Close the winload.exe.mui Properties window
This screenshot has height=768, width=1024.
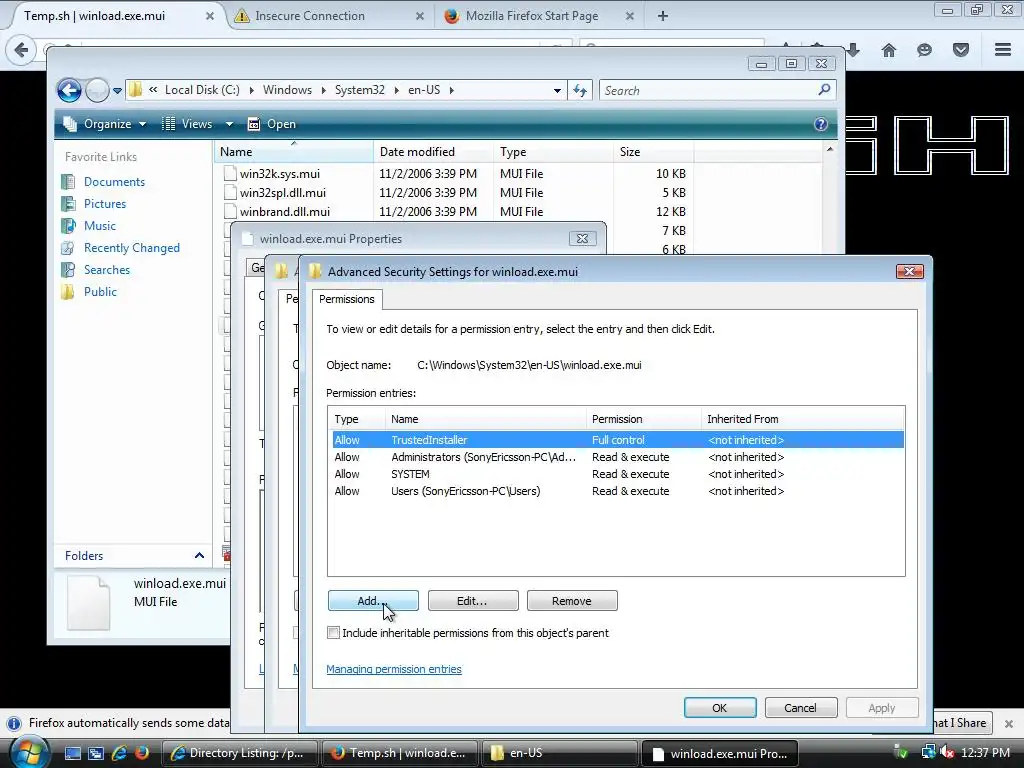pyautogui.click(x=582, y=238)
